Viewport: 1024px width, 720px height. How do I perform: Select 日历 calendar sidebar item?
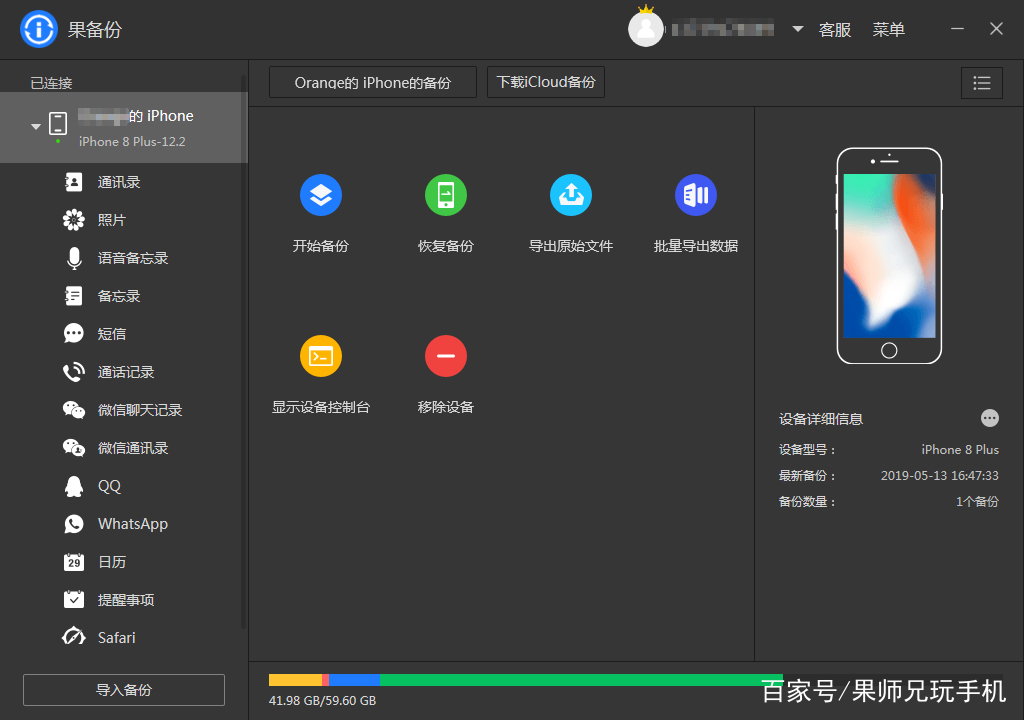pos(123,562)
